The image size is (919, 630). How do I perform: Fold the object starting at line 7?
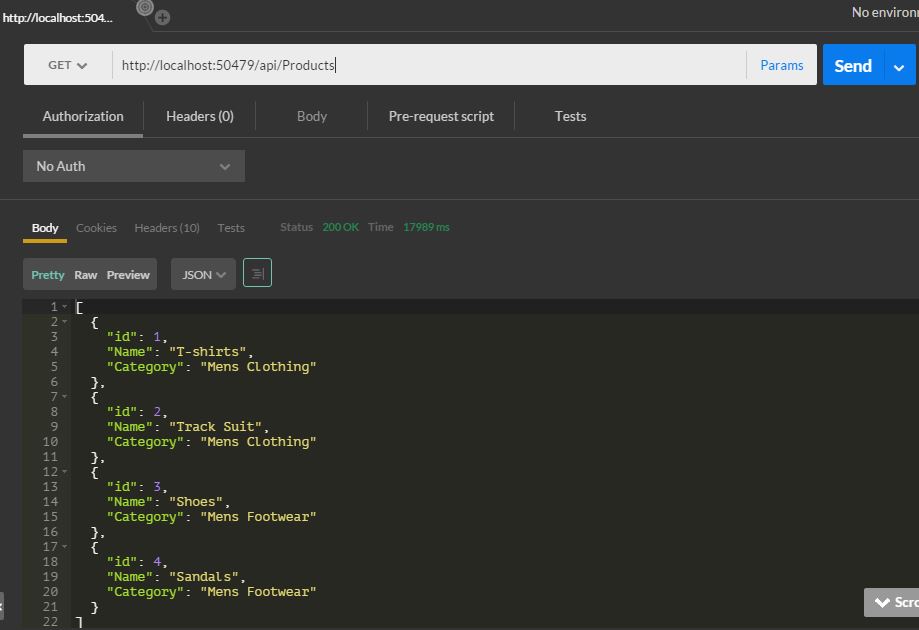(x=65, y=397)
